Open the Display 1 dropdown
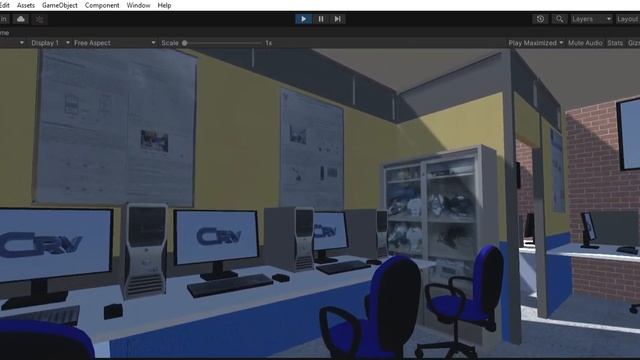The width and height of the screenshot is (640, 360). (50, 43)
